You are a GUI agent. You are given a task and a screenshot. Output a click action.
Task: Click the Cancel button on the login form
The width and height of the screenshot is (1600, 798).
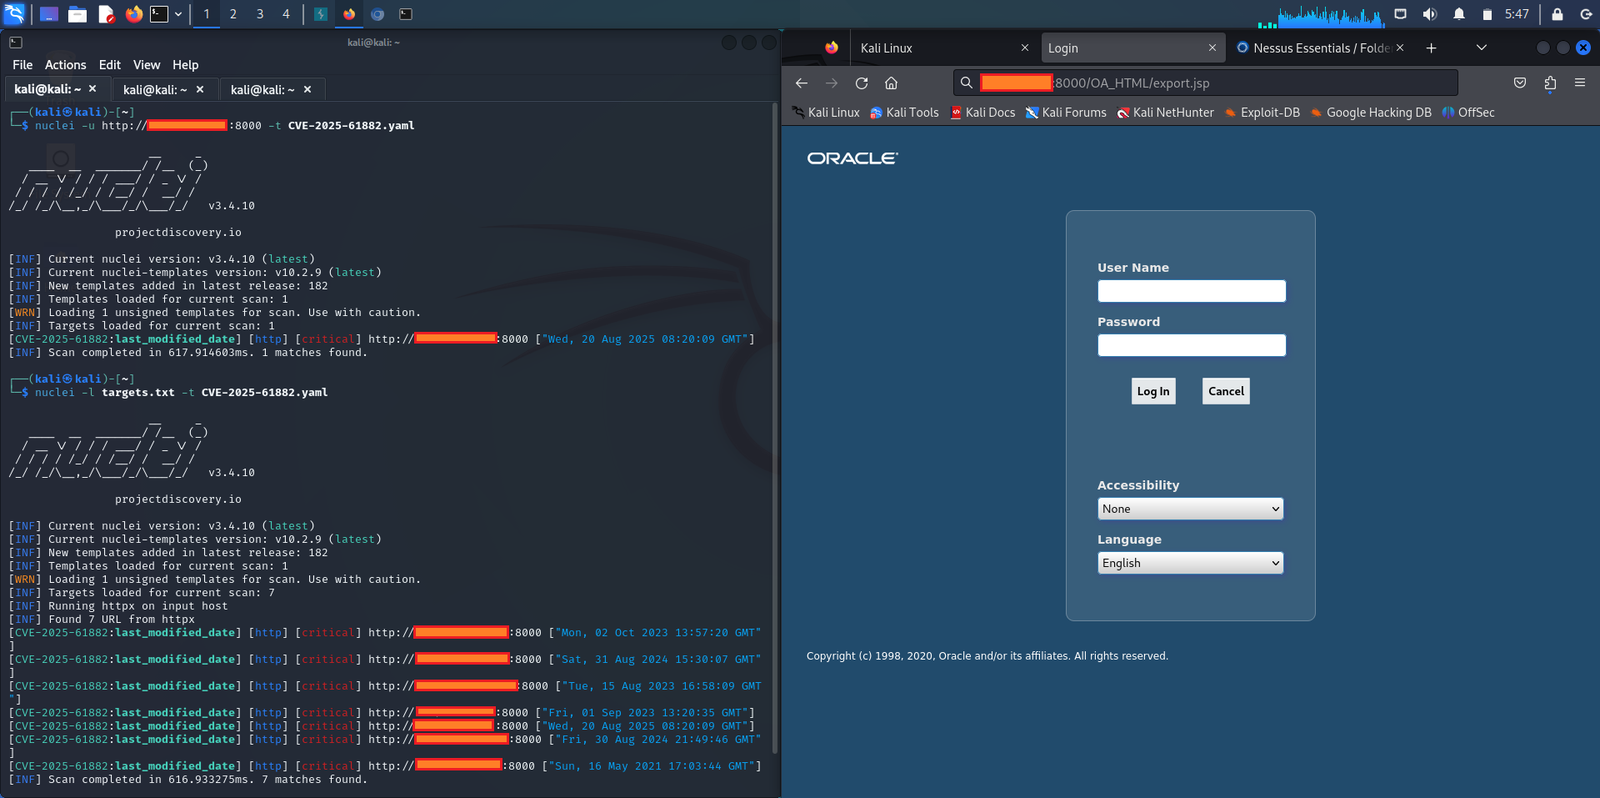(1226, 391)
